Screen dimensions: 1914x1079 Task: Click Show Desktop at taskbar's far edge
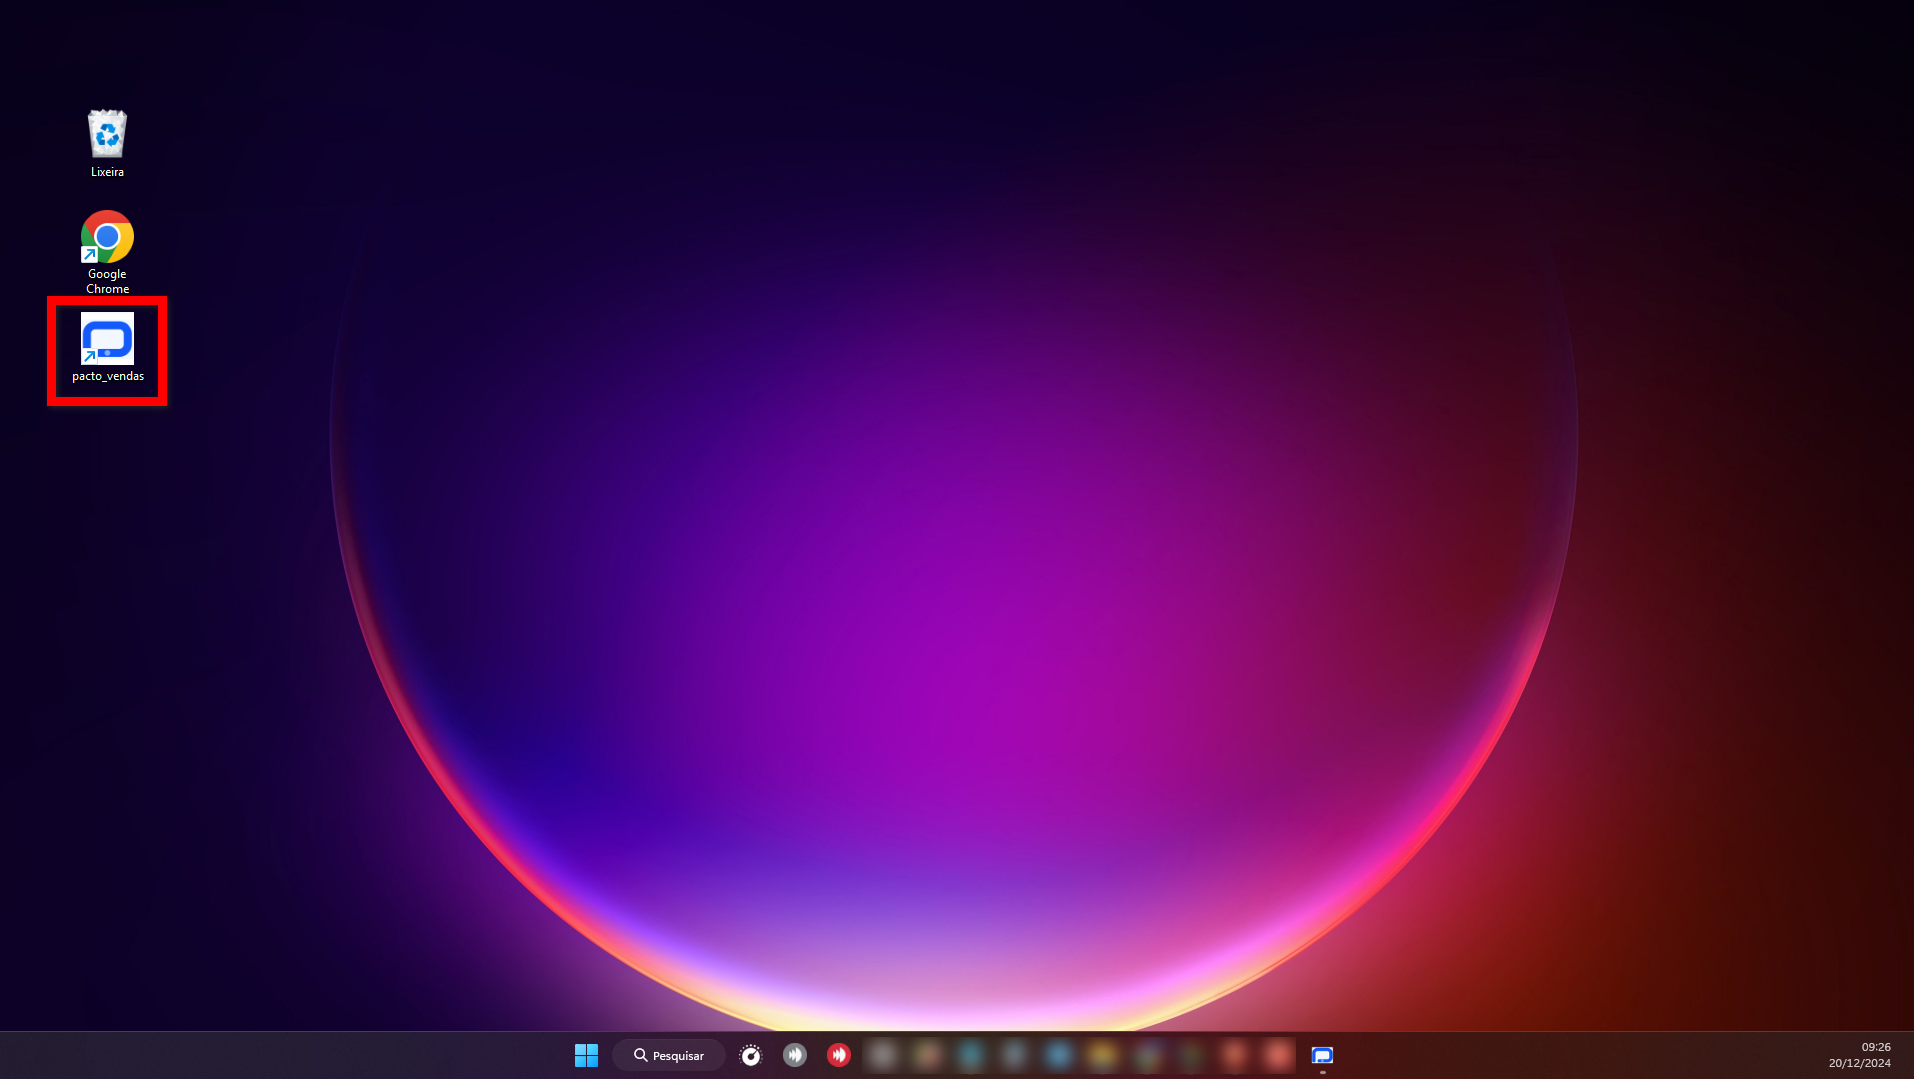pos(1910,1055)
